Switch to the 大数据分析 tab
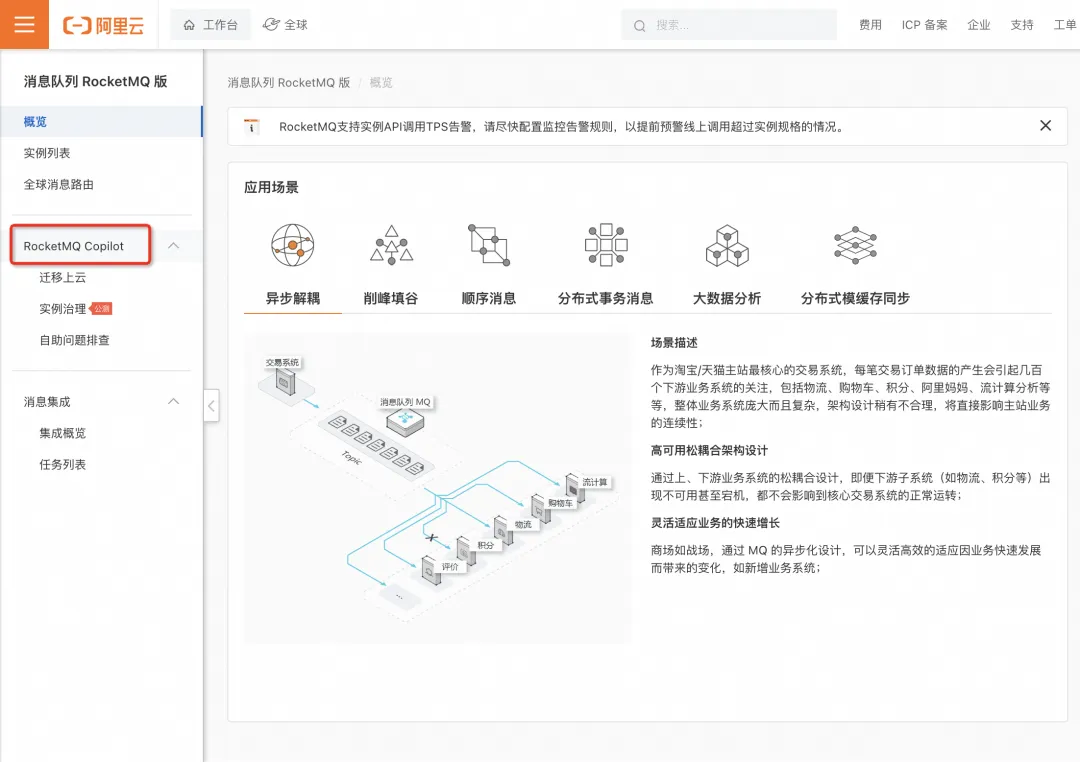 click(x=727, y=298)
